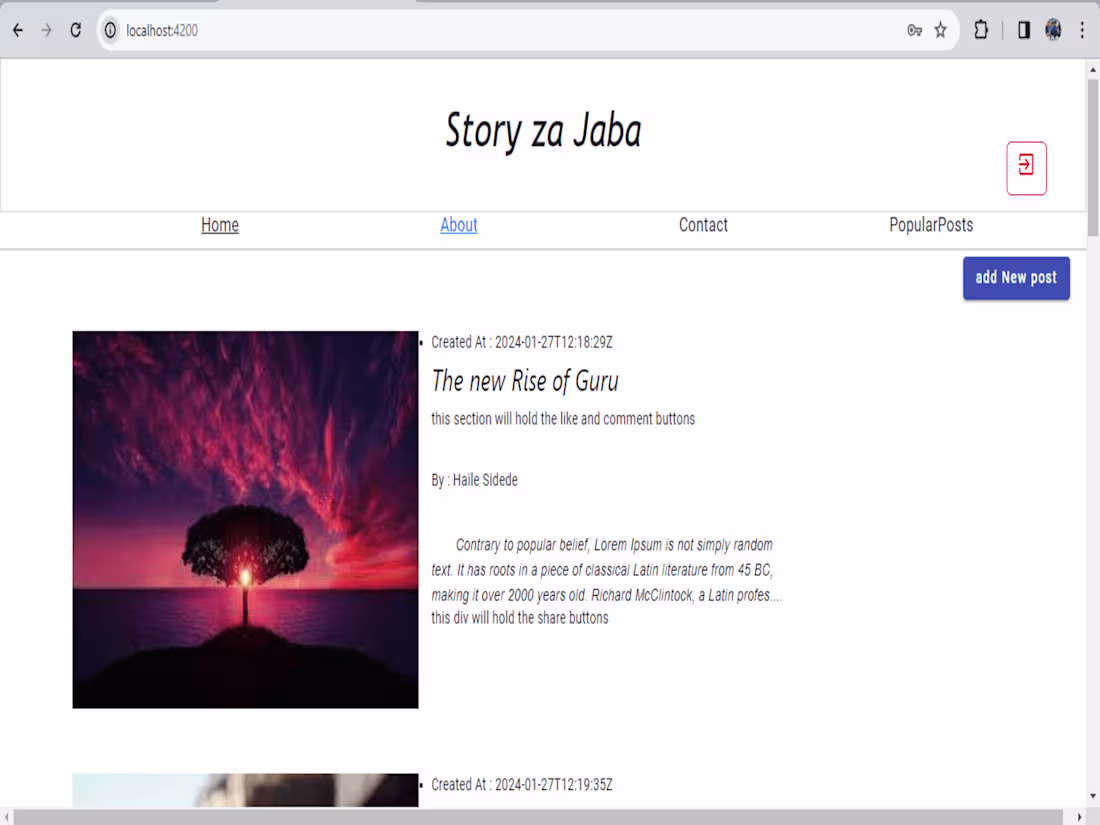Click the saved passwords key icon
The height and width of the screenshot is (825, 1100).
[x=913, y=30]
